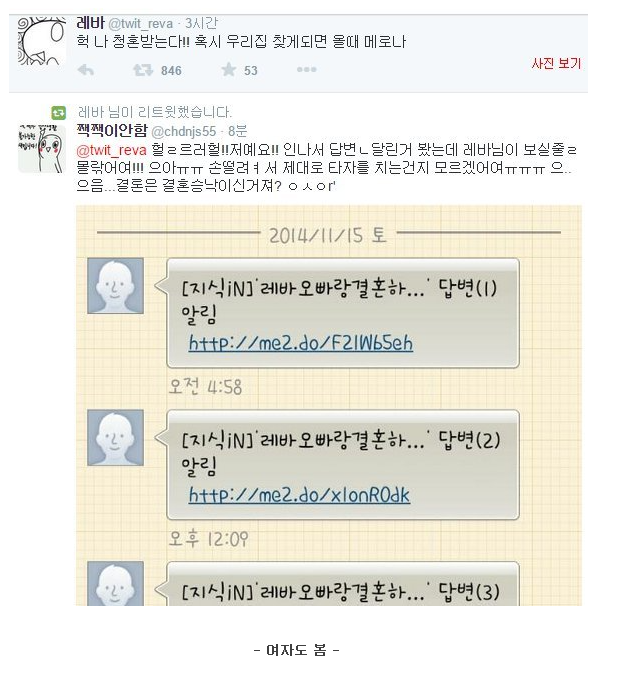Open 짹짹이안함's profile avatar

pyautogui.click(x=42, y=149)
